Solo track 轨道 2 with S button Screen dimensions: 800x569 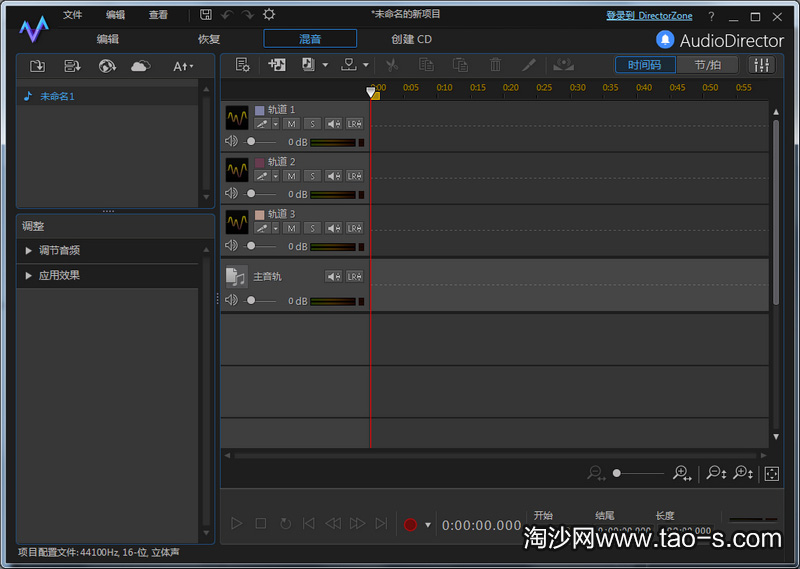click(x=312, y=176)
